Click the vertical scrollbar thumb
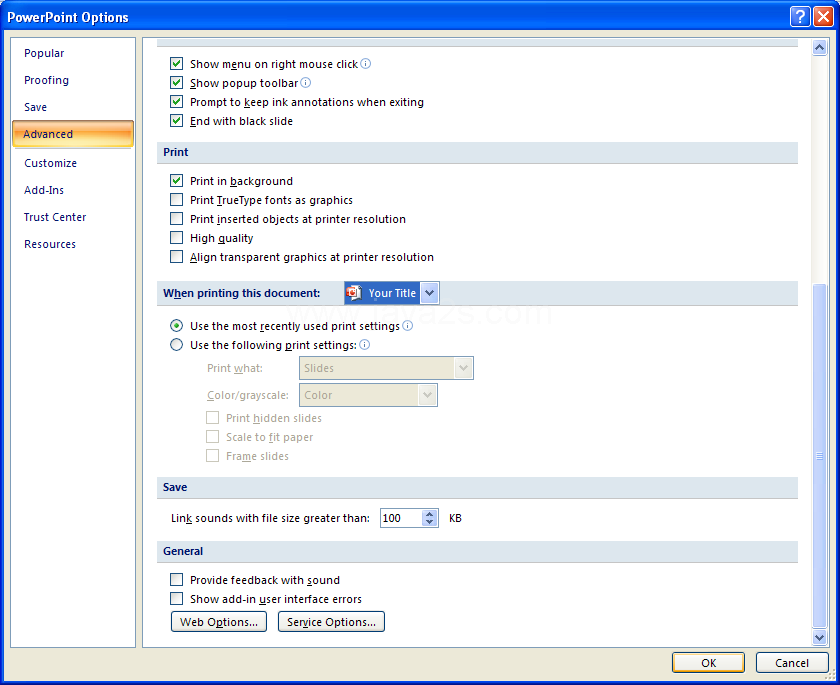The image size is (840, 685). (819, 455)
